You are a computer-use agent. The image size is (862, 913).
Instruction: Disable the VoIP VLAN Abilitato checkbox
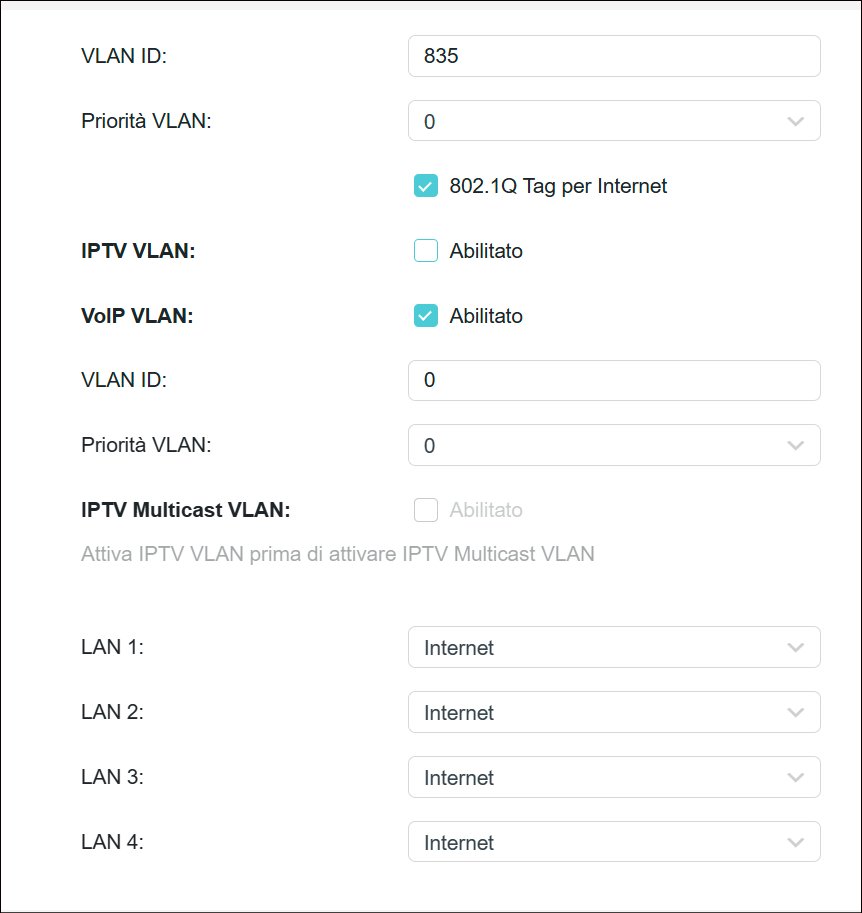point(426,316)
